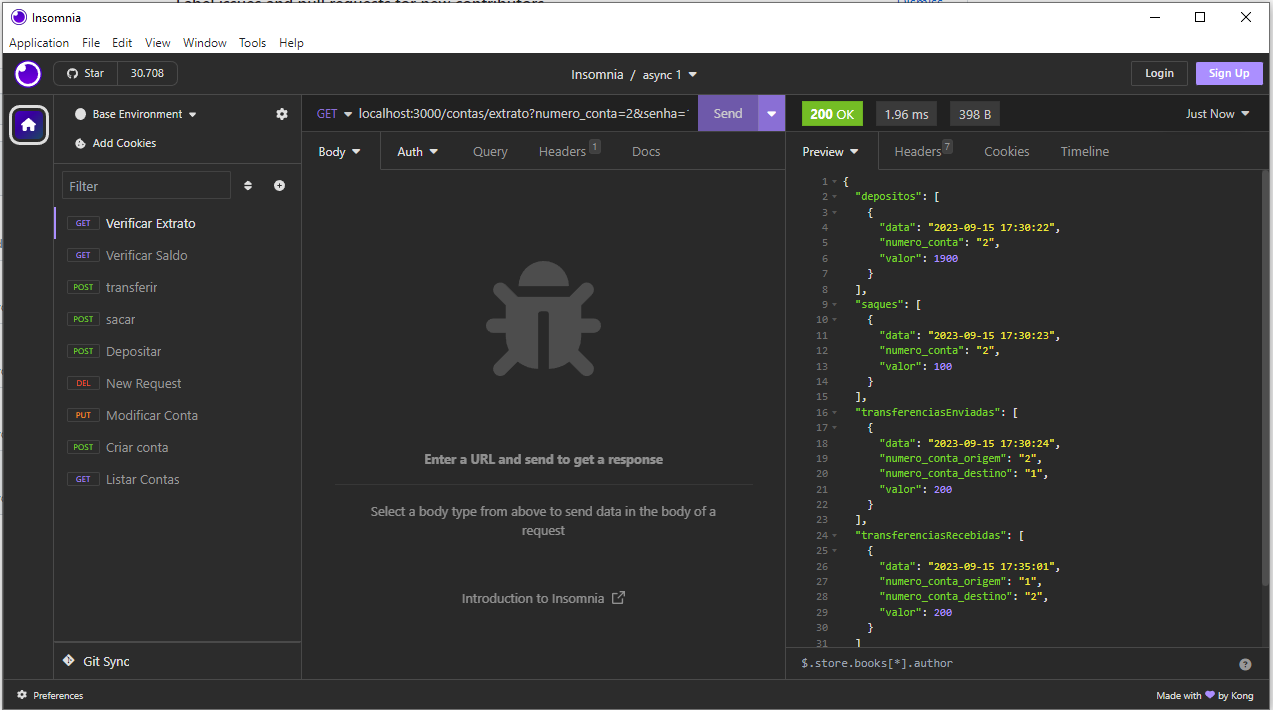Open the 'Introduction to Insomnia' link
The image size is (1273, 710).
(533, 597)
